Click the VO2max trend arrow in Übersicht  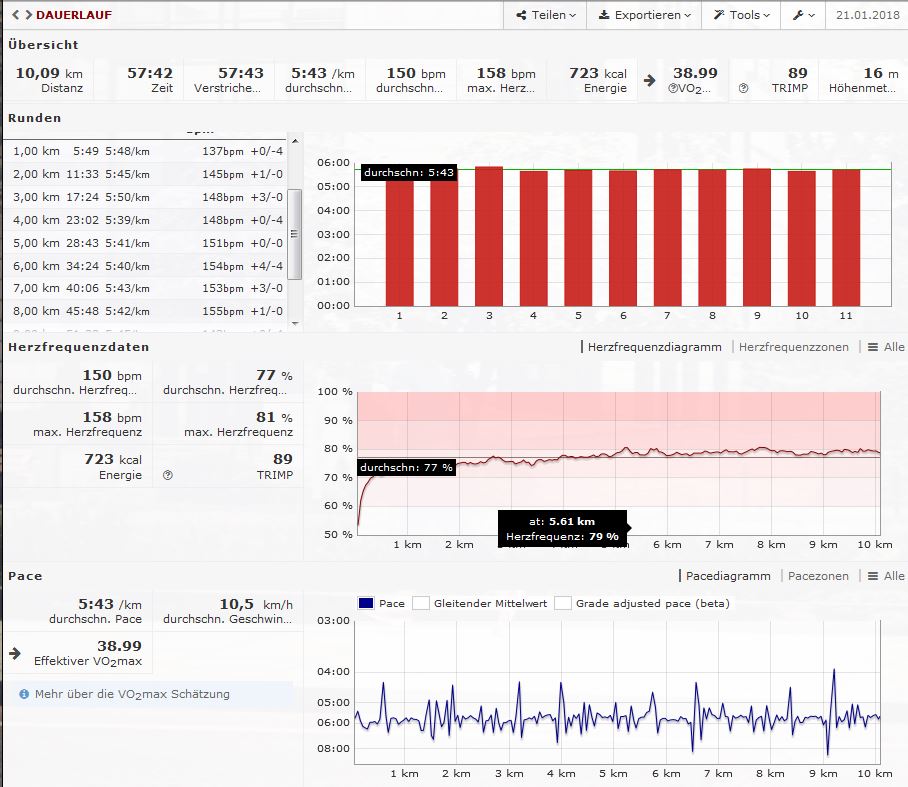click(650, 80)
